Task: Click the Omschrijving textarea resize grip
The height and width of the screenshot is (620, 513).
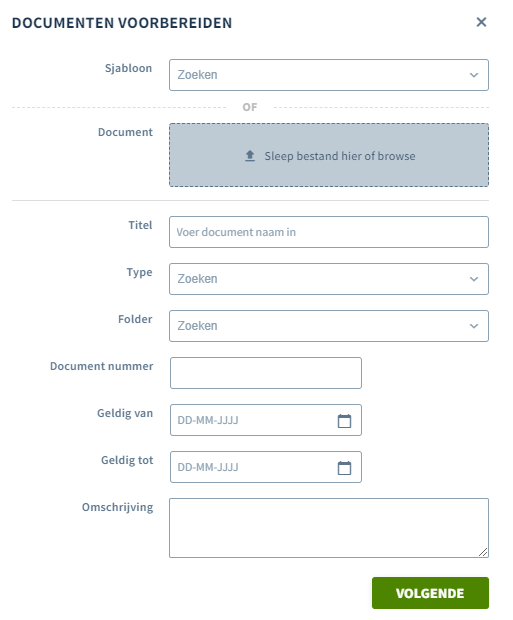Action: 483,552
